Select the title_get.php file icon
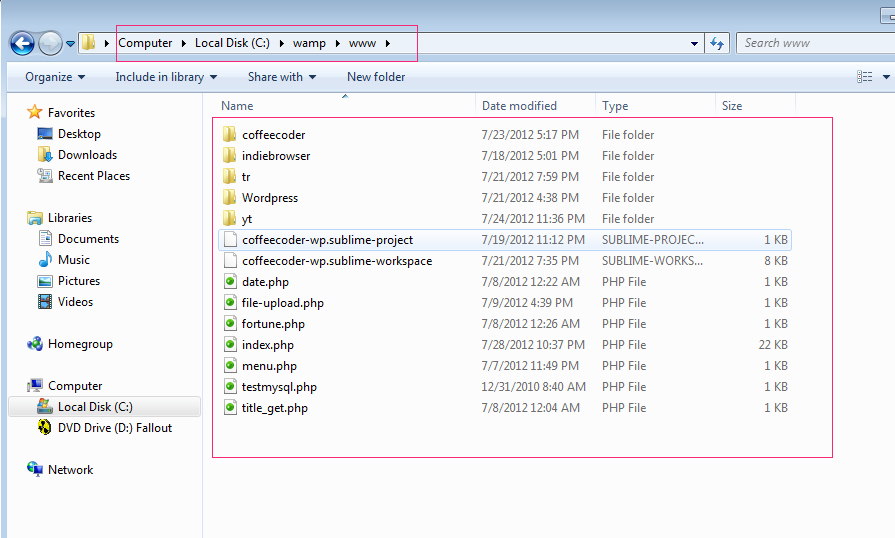The height and width of the screenshot is (538, 895). coord(230,408)
